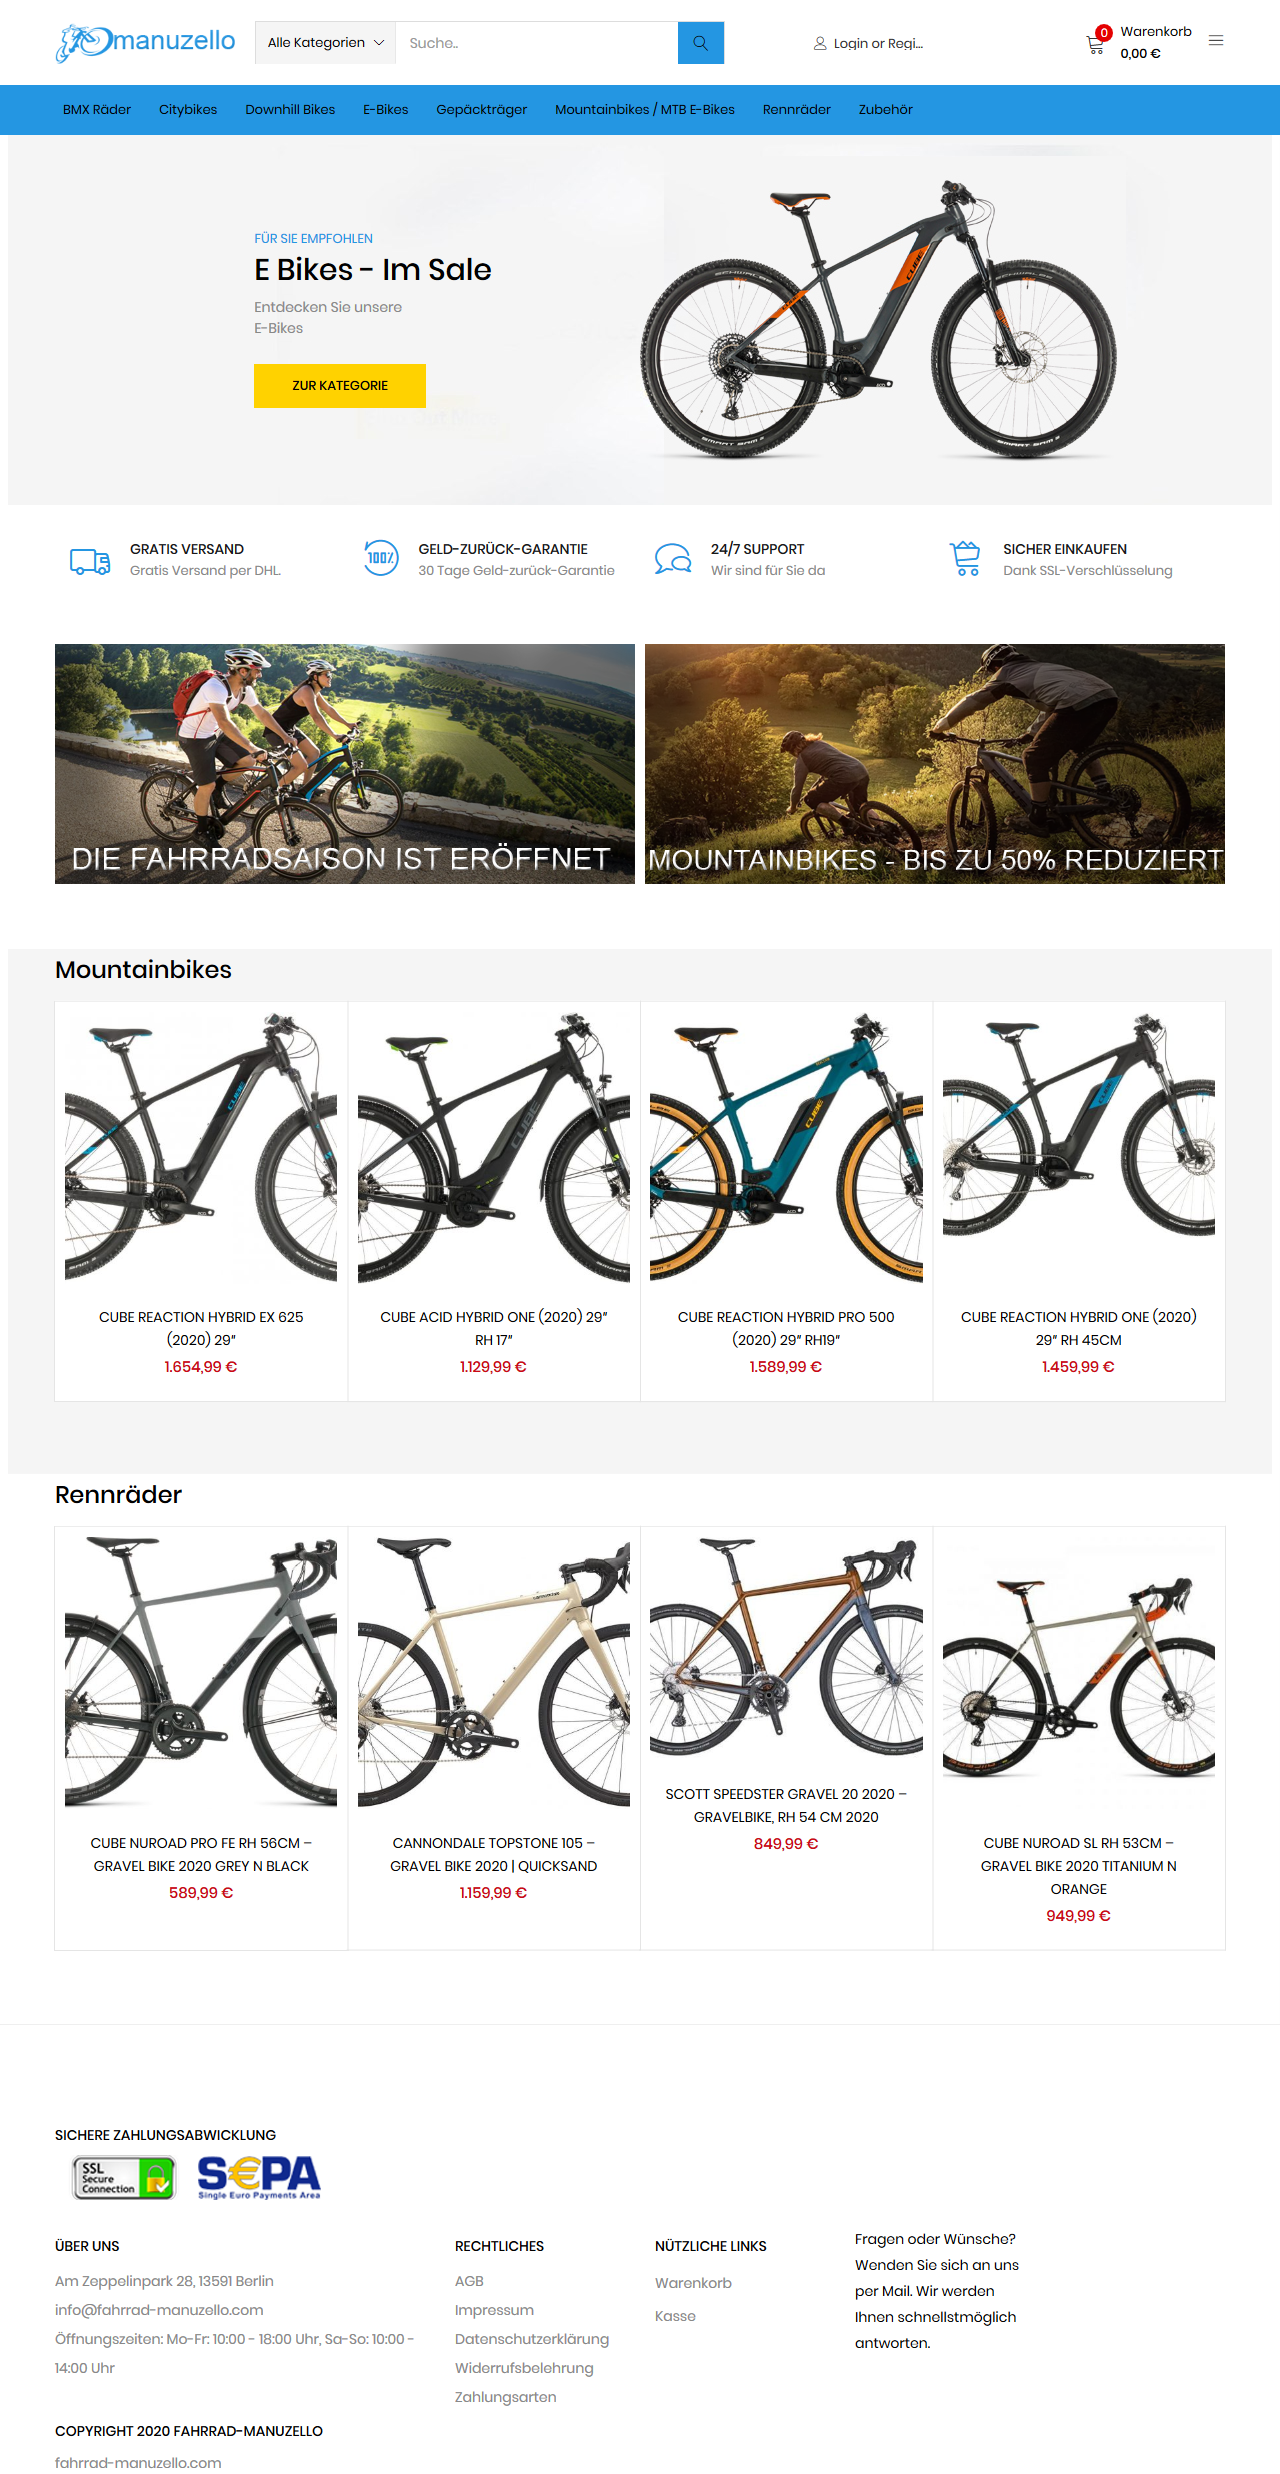Click the 24/7 support chat icon
This screenshot has width=1280, height=2474.
(673, 559)
